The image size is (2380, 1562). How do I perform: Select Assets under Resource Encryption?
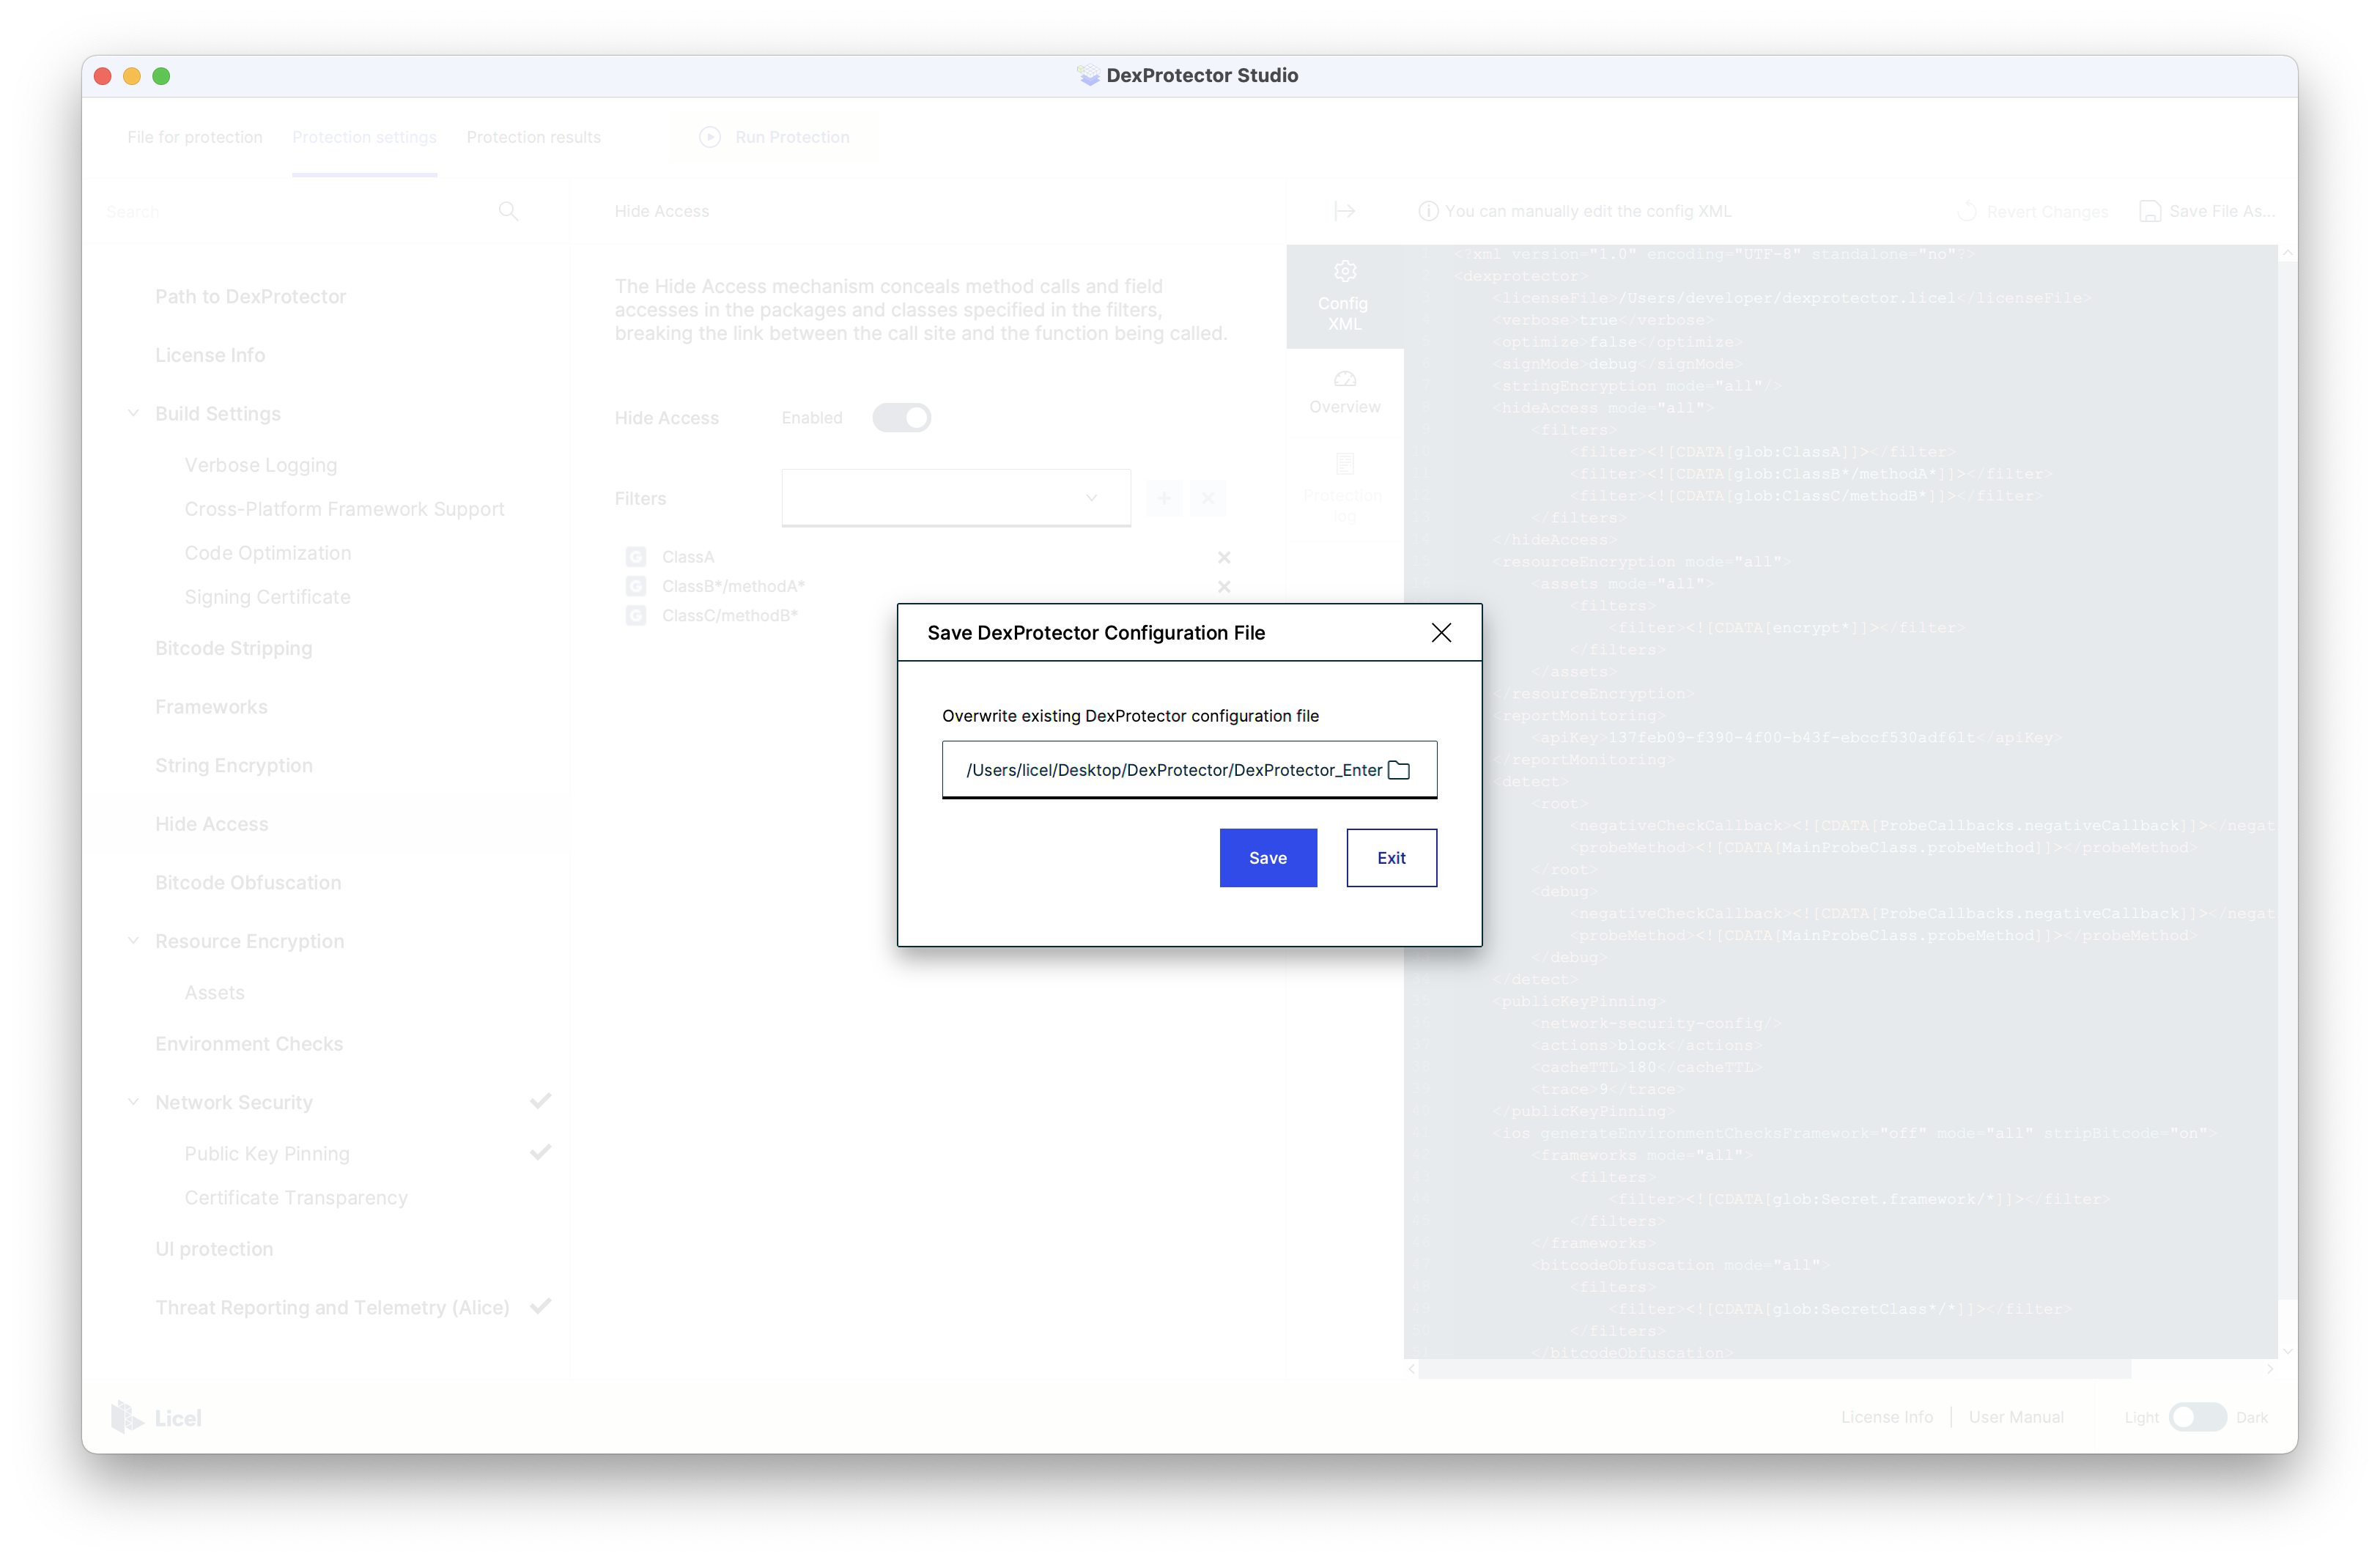point(214,992)
